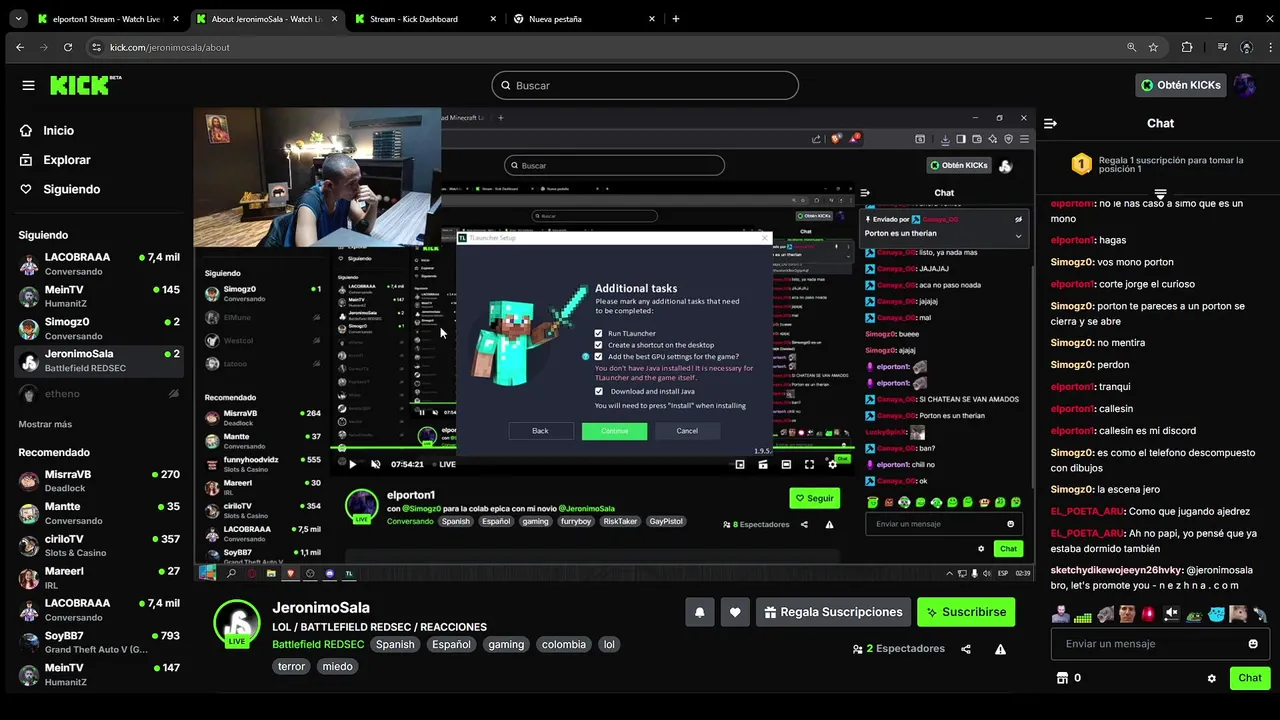
Task: Toggle the best GPU settings checkbox
Action: click(599, 356)
